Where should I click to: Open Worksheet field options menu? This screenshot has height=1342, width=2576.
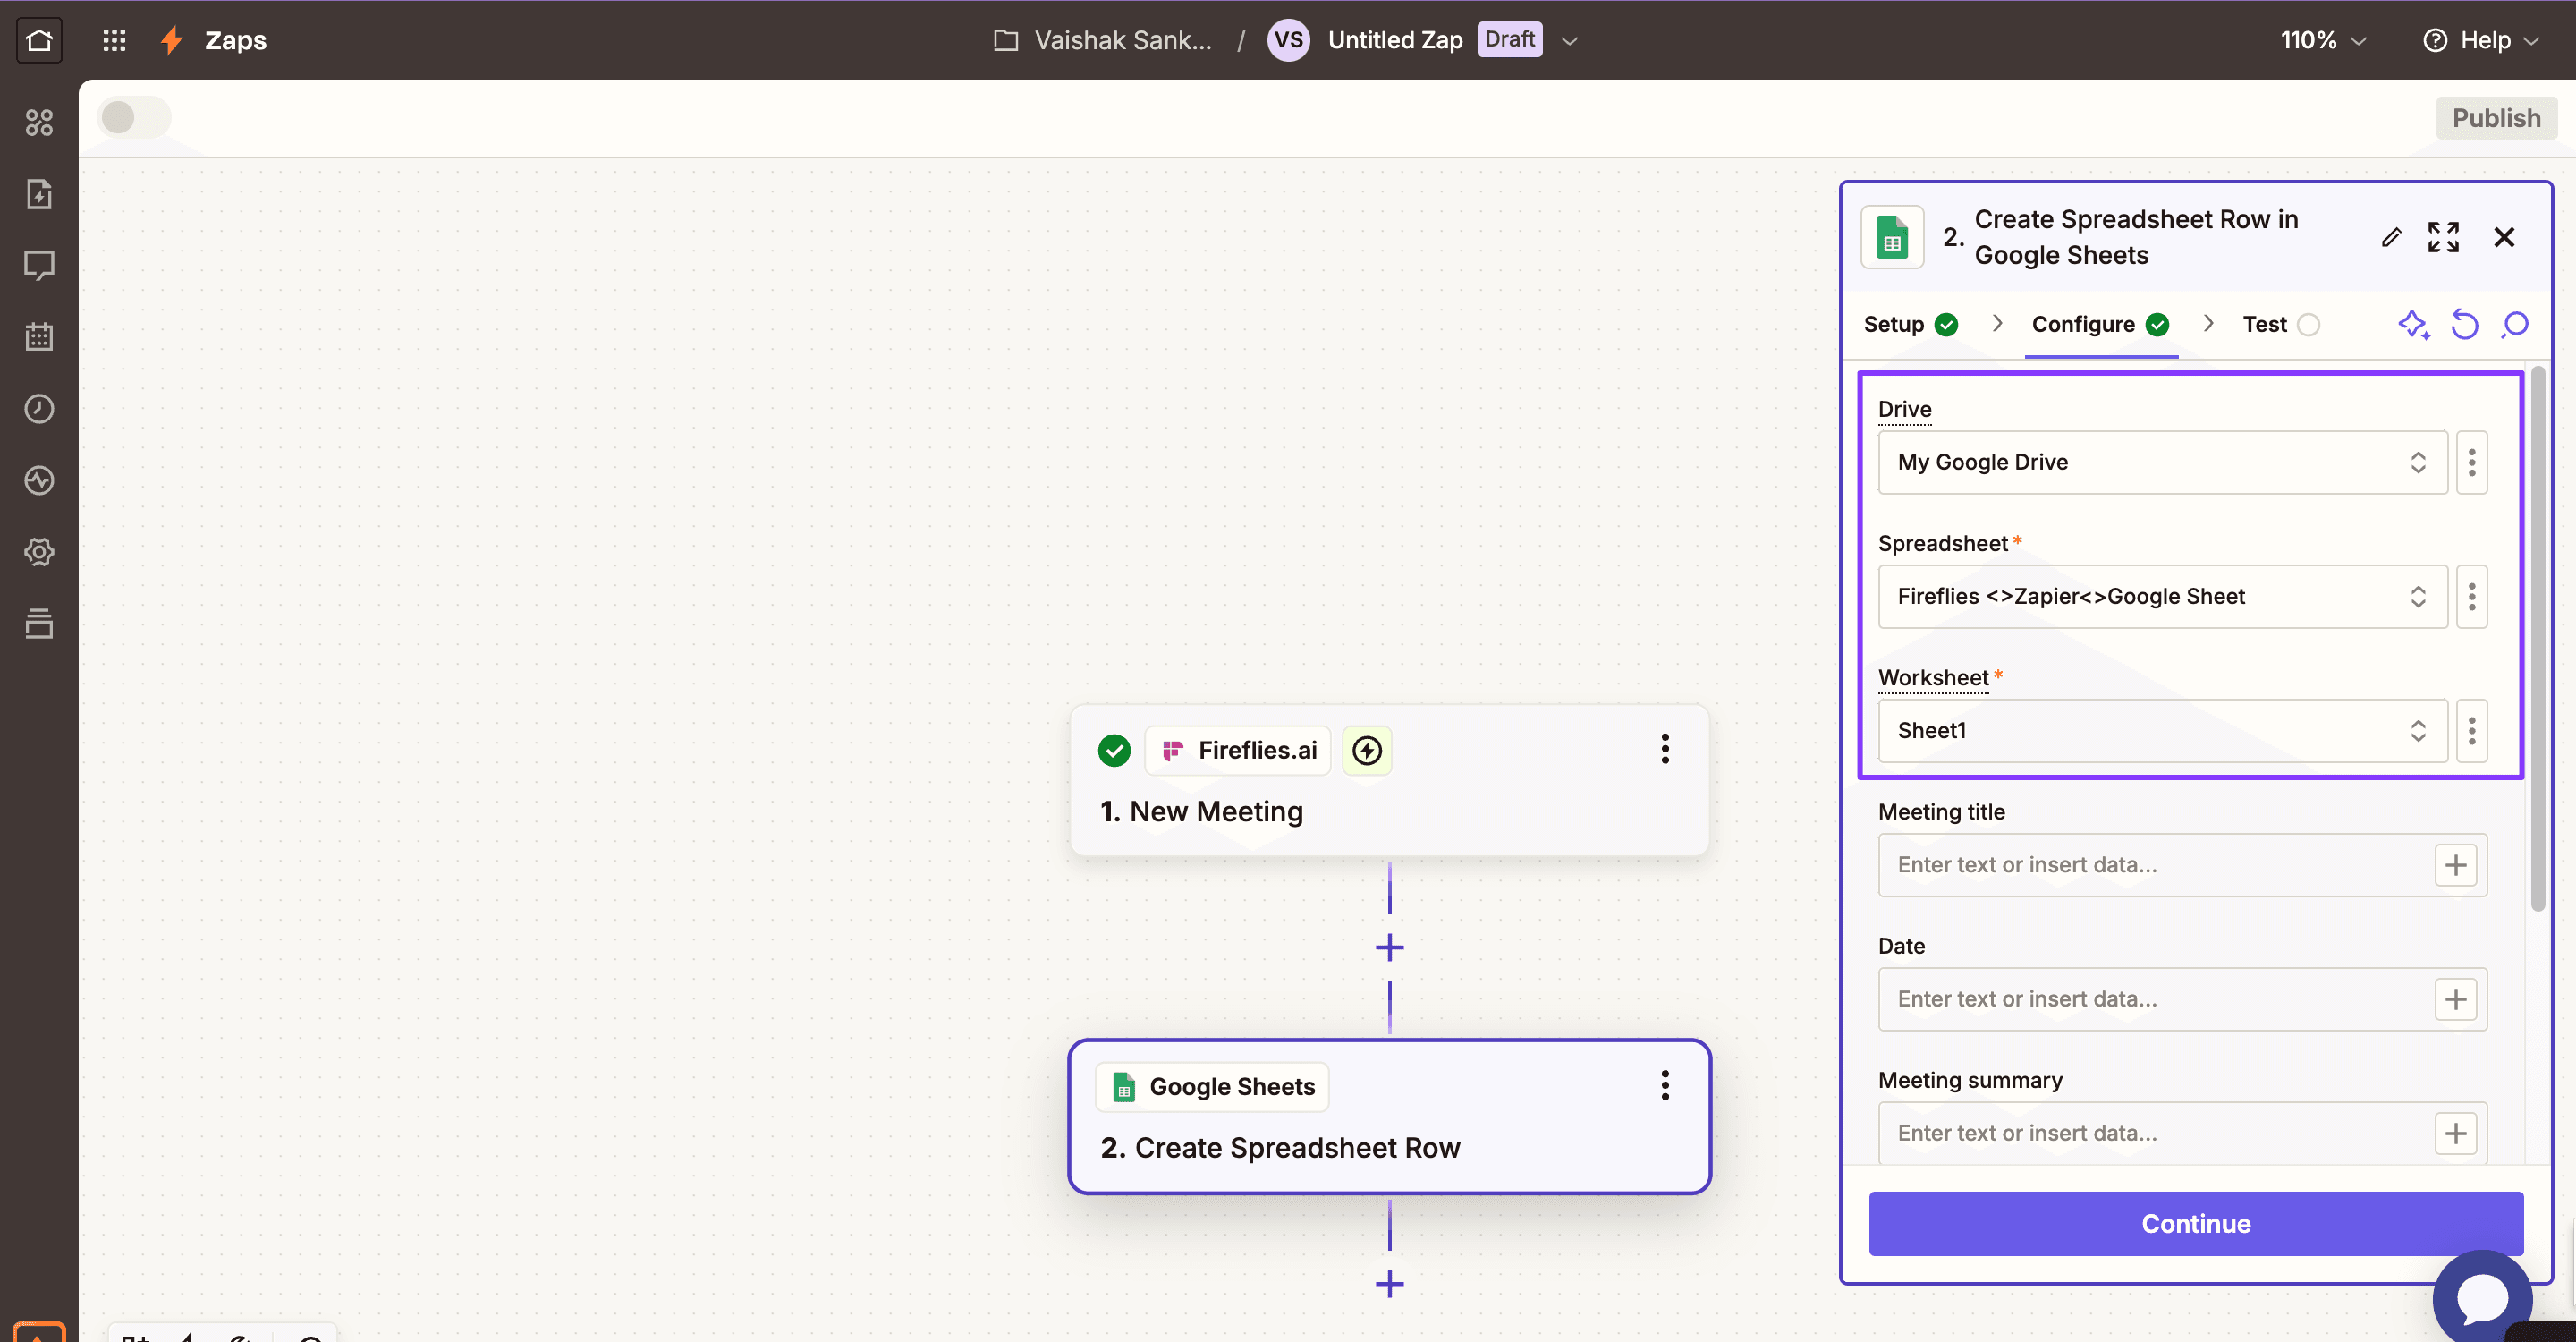[2472, 730]
